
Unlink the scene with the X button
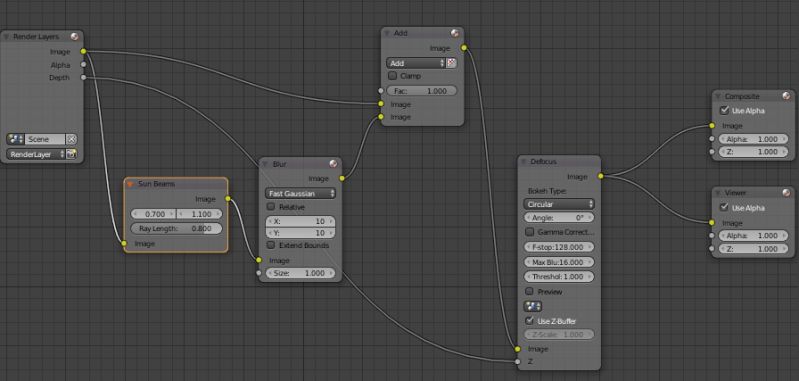pyautogui.click(x=71, y=139)
